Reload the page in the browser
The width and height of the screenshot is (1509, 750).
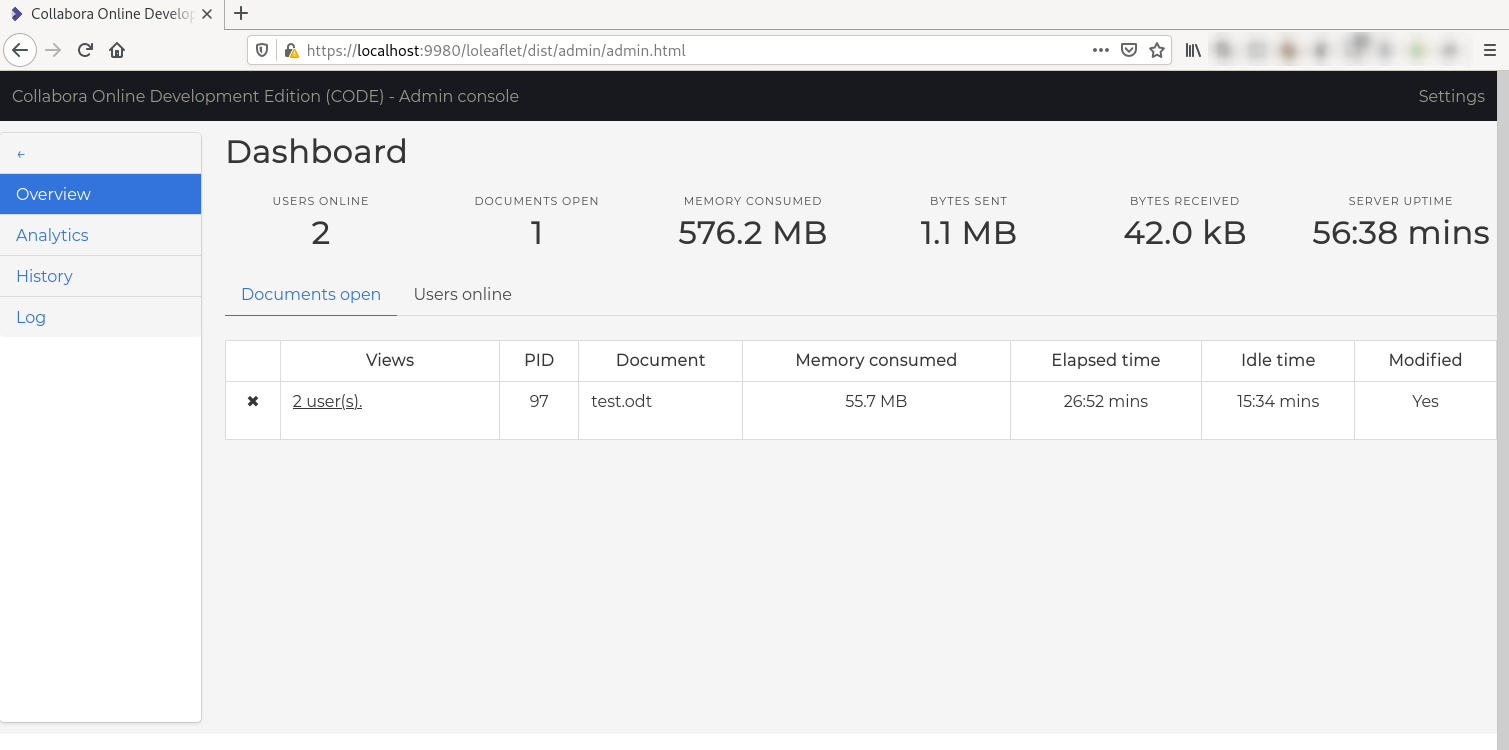86,50
